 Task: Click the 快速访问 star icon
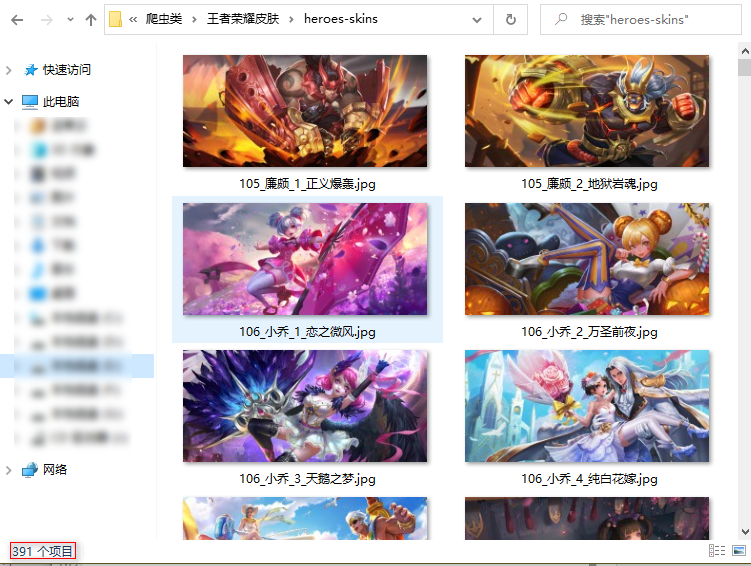point(31,70)
